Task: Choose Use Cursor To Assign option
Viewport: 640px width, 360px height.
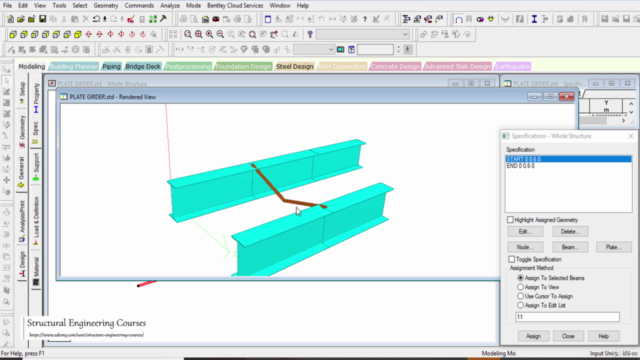Action: click(520, 296)
